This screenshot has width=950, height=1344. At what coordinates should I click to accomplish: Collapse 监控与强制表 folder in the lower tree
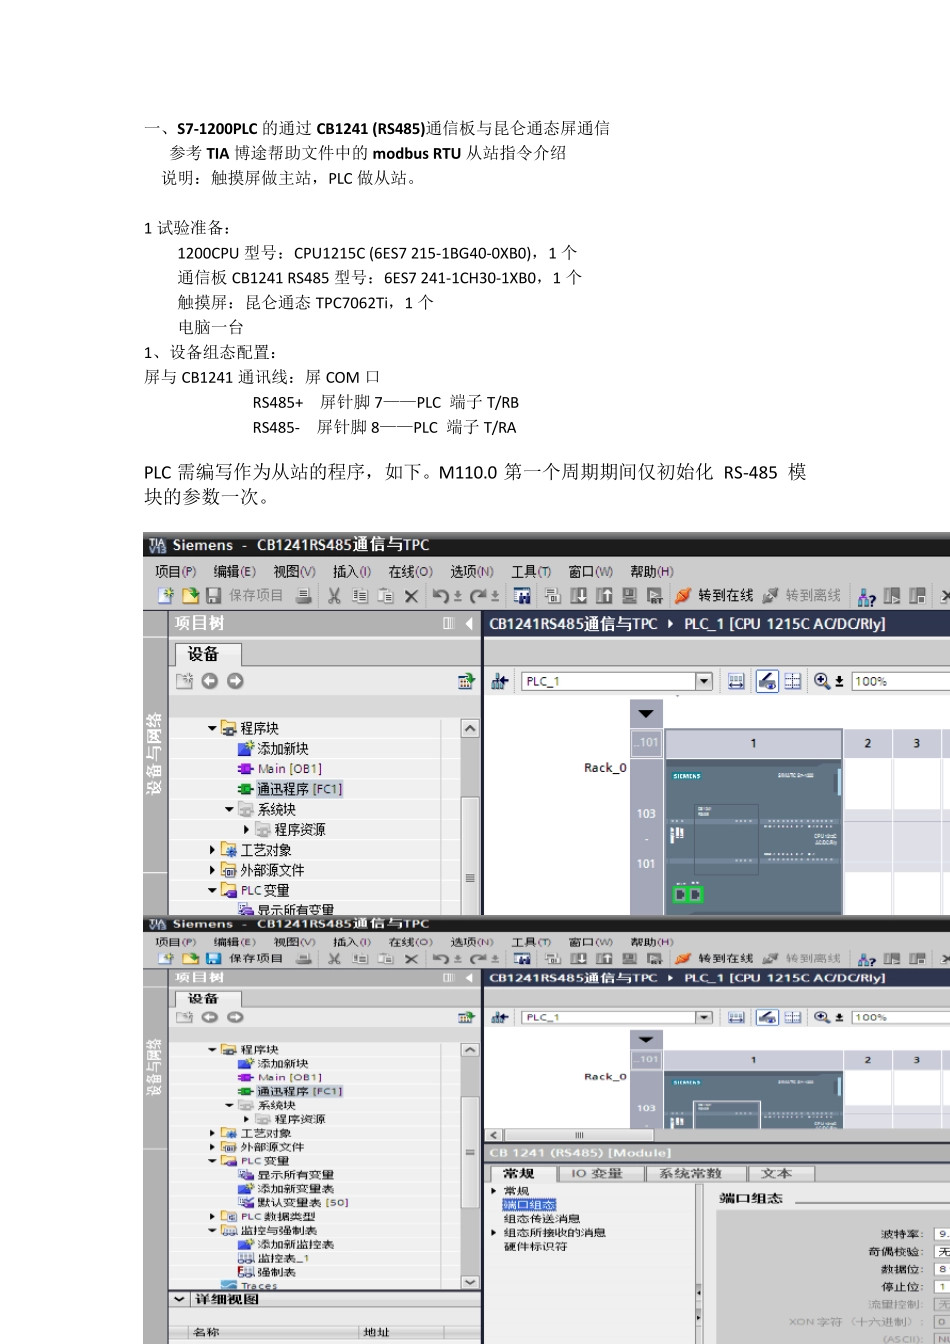(212, 1231)
